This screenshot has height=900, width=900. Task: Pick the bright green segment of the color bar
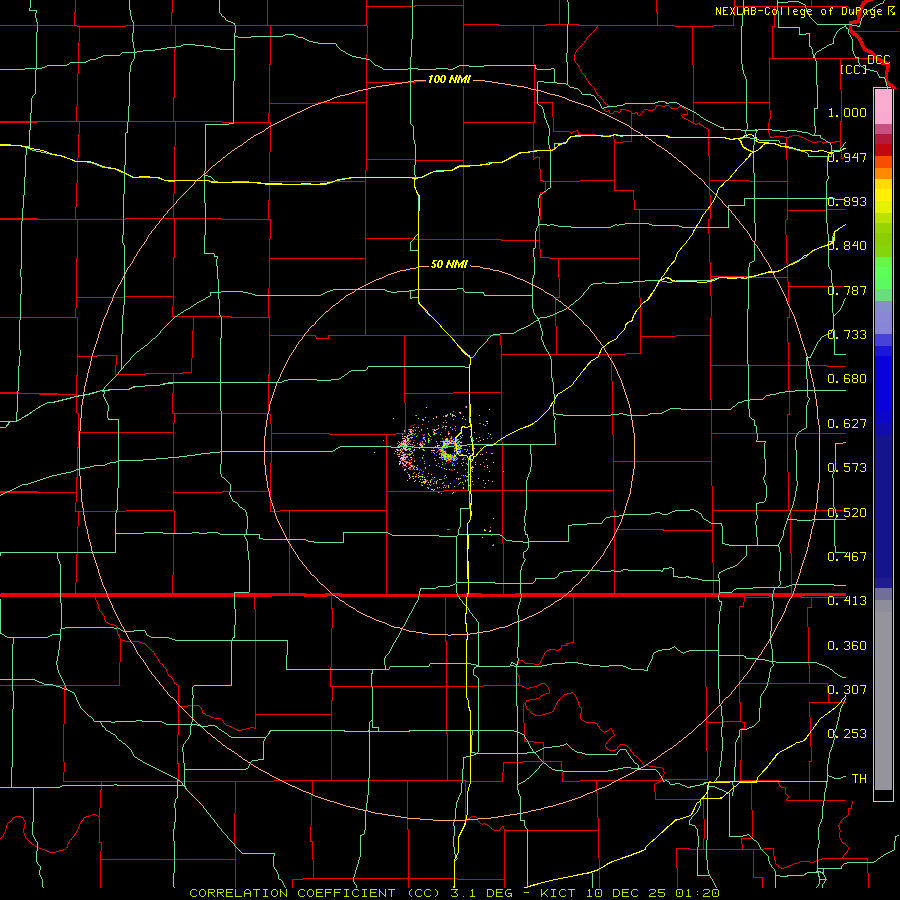[883, 273]
